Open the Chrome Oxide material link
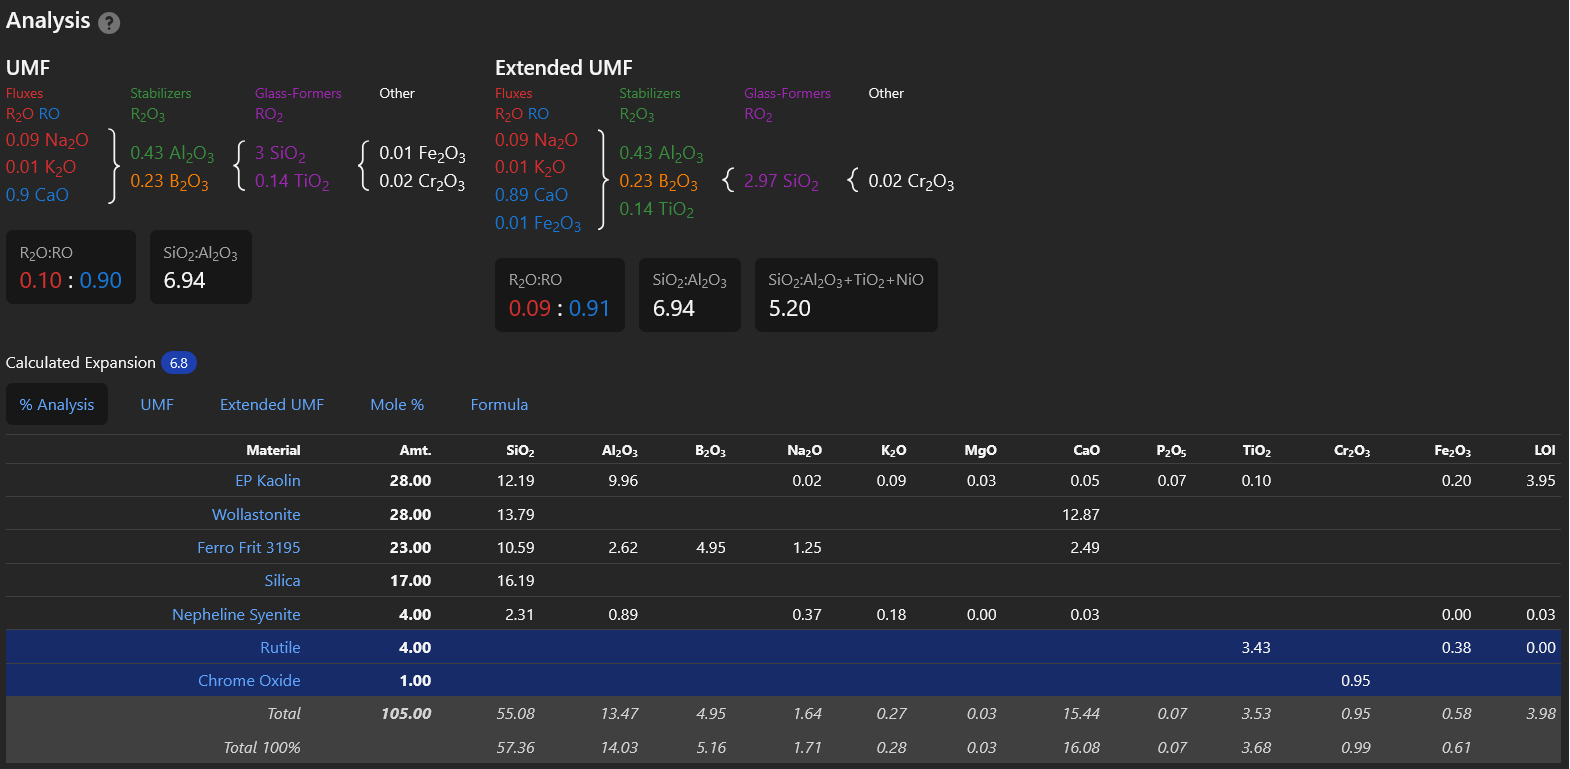1570x769 pixels. tap(249, 681)
